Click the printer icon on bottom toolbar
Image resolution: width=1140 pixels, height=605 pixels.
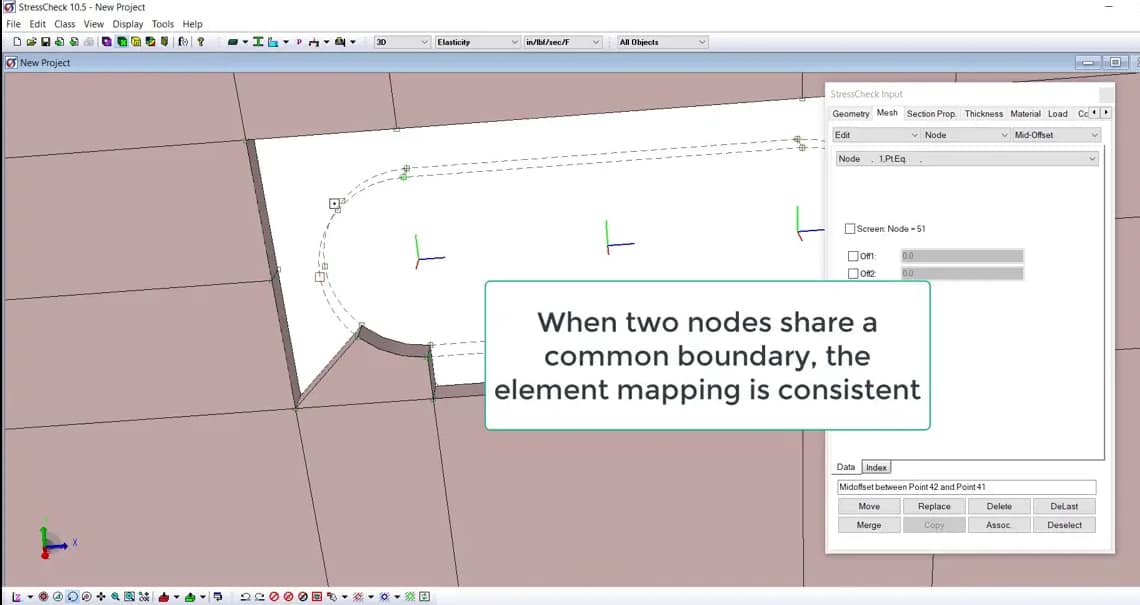[218, 596]
